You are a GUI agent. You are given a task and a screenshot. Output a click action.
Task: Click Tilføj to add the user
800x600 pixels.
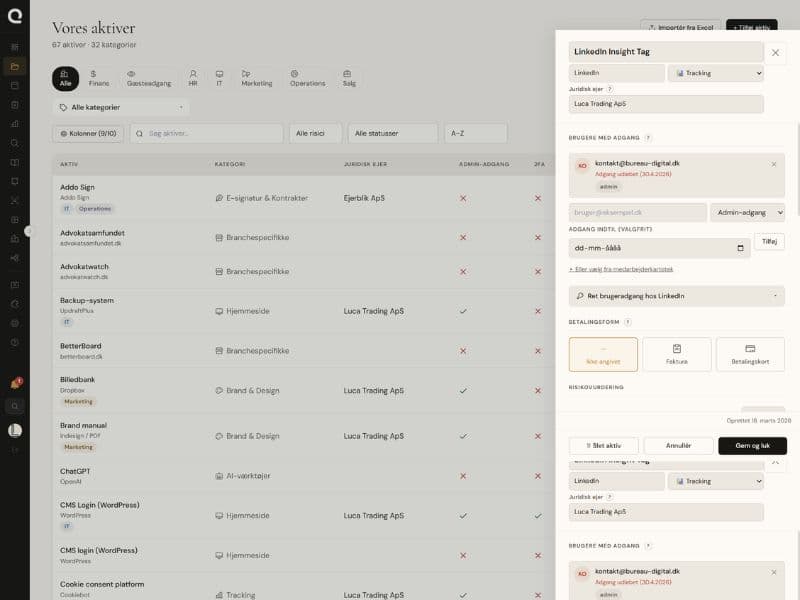coord(769,242)
